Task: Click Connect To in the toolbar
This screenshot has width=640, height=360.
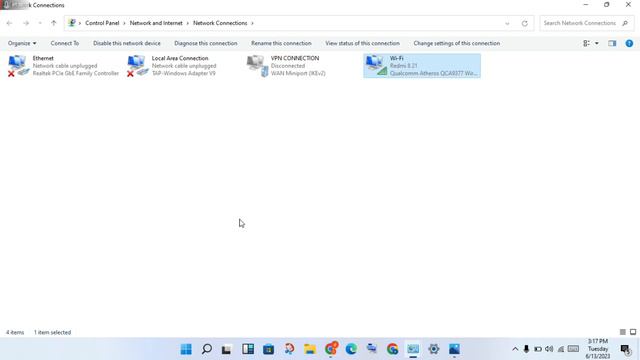Action: 64,43
